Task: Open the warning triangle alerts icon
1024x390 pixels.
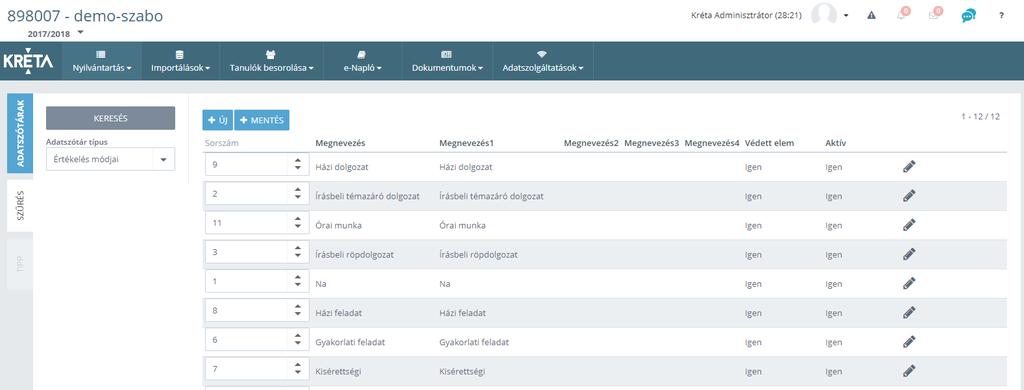Action: [x=871, y=15]
